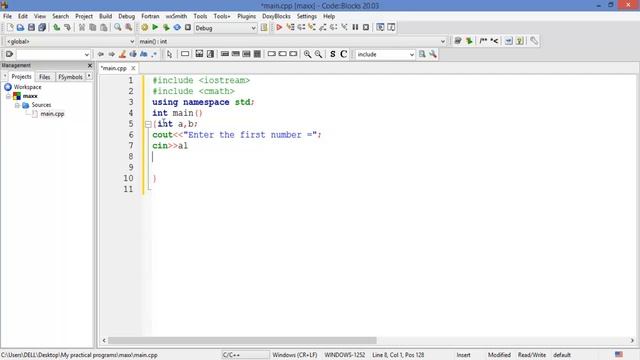Click the Rebuild icon
Image resolution: width=640 pixels, height=360 pixels.
[x=177, y=27]
